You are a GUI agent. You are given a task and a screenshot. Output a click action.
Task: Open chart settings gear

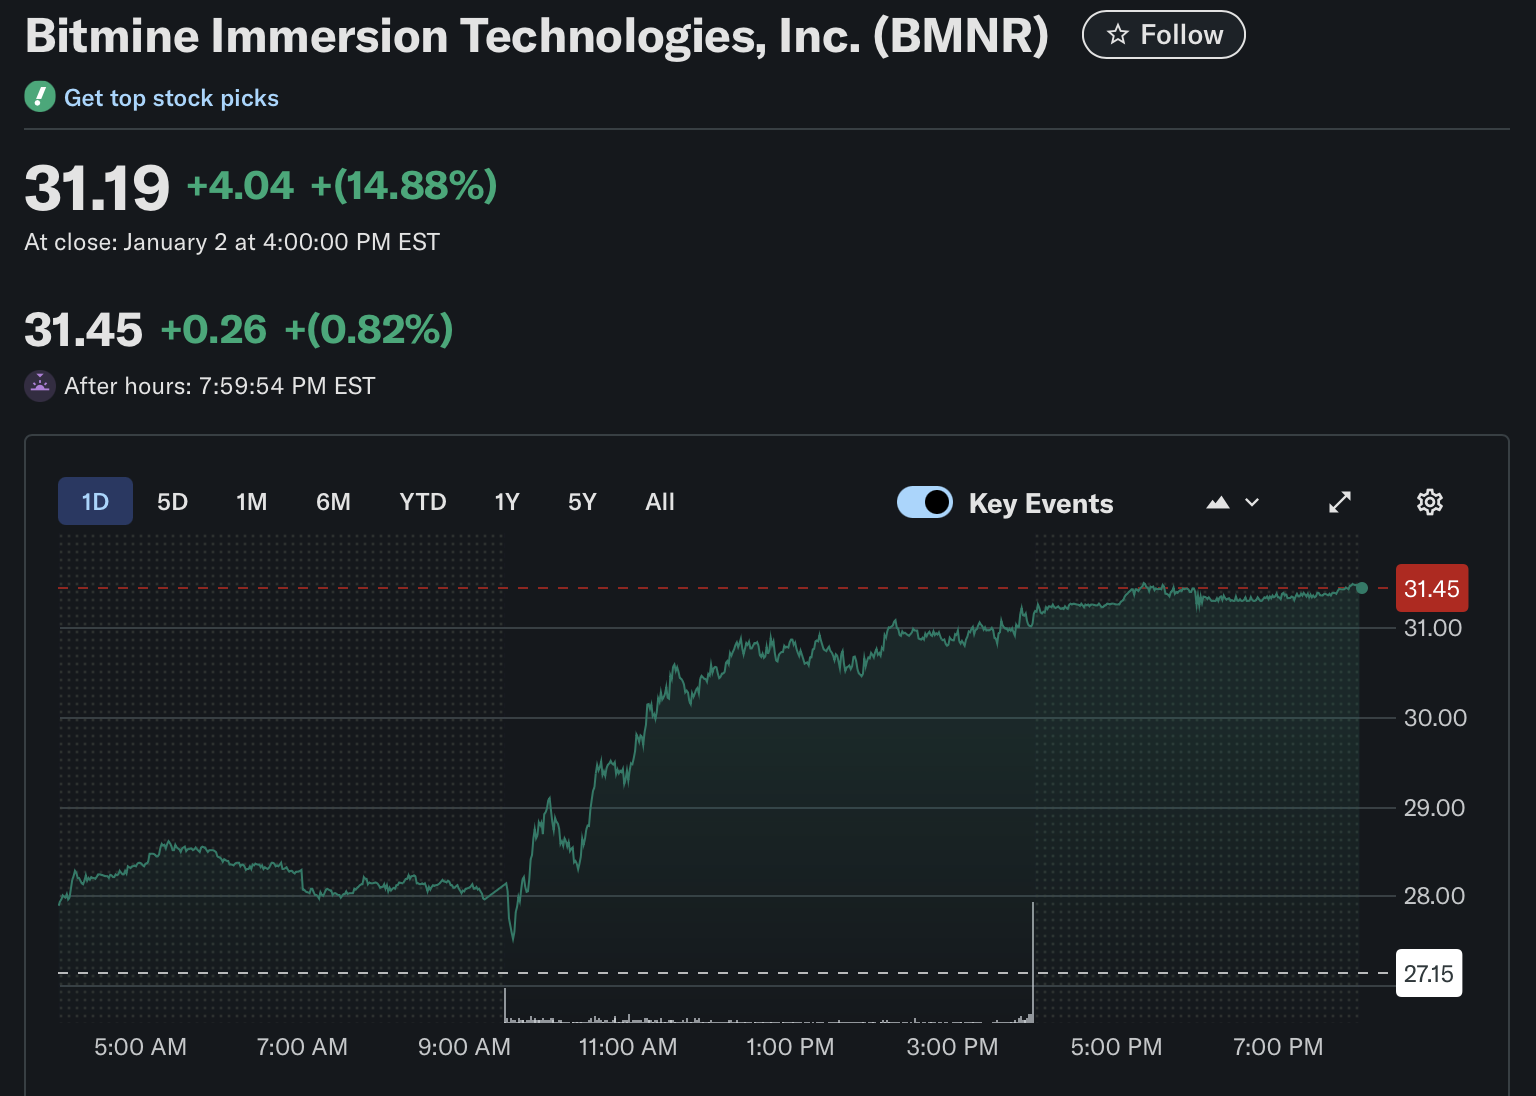[x=1430, y=502]
